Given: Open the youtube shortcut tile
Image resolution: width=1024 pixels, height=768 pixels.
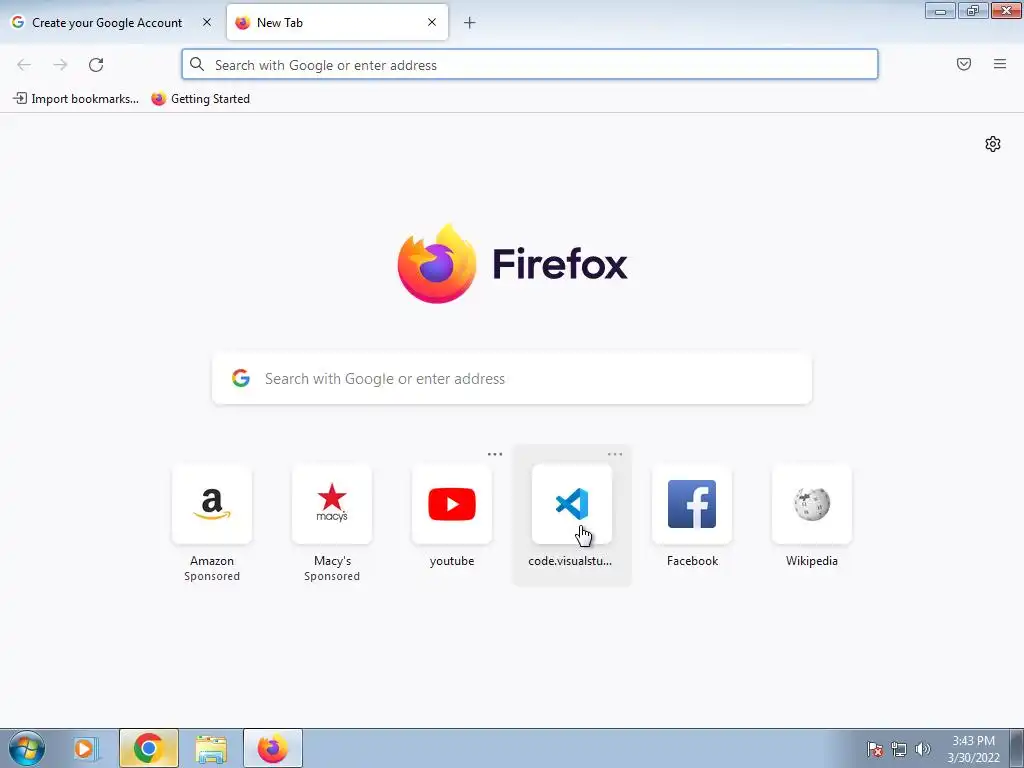Looking at the screenshot, I should point(452,504).
